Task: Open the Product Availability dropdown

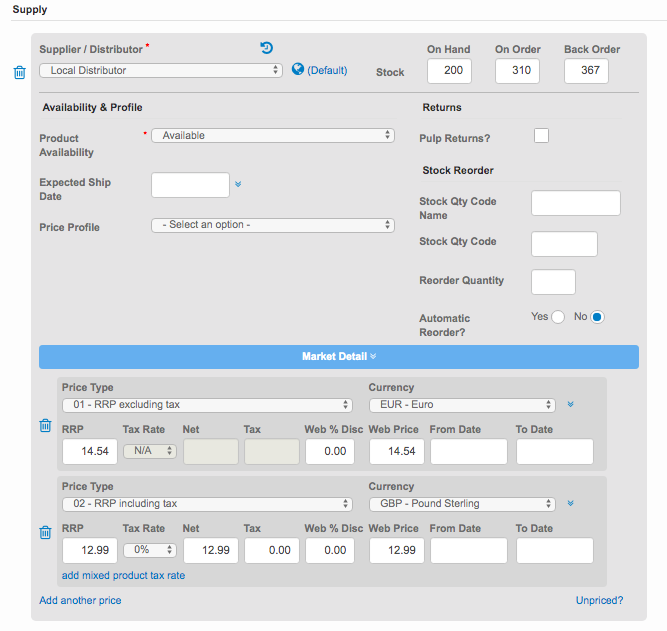Action: (273, 136)
